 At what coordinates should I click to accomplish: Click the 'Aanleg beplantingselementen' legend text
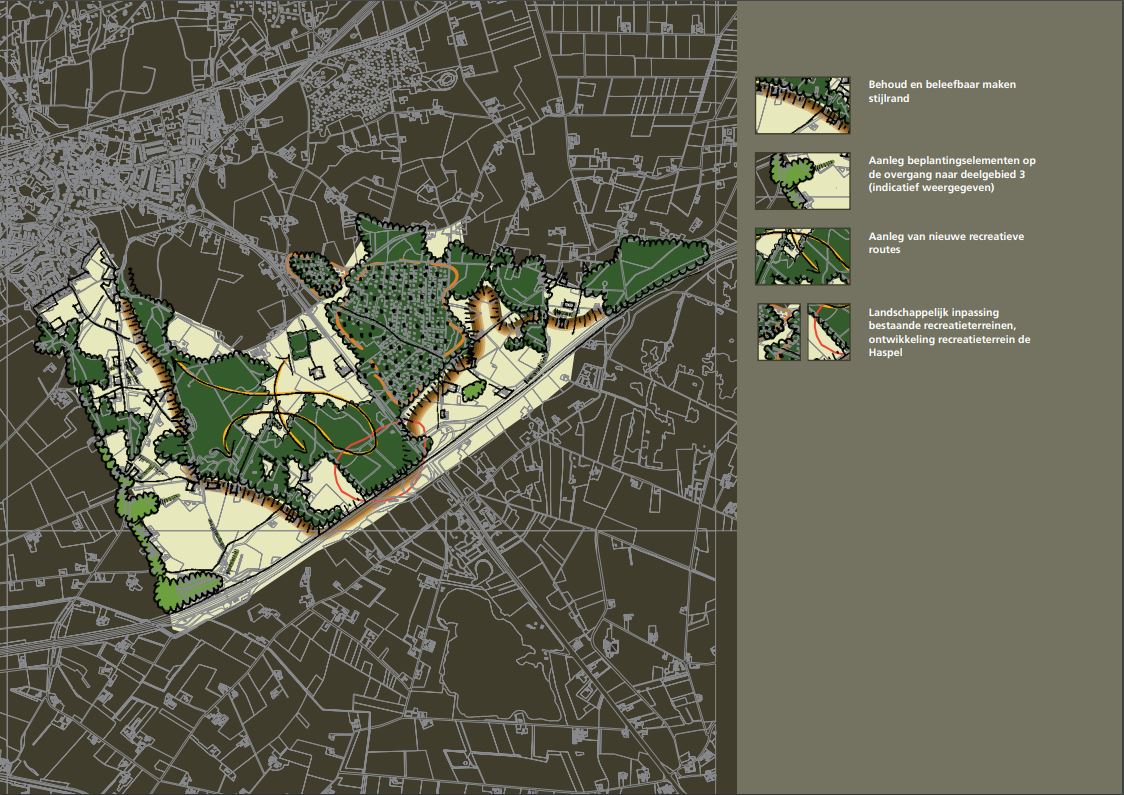pos(951,174)
